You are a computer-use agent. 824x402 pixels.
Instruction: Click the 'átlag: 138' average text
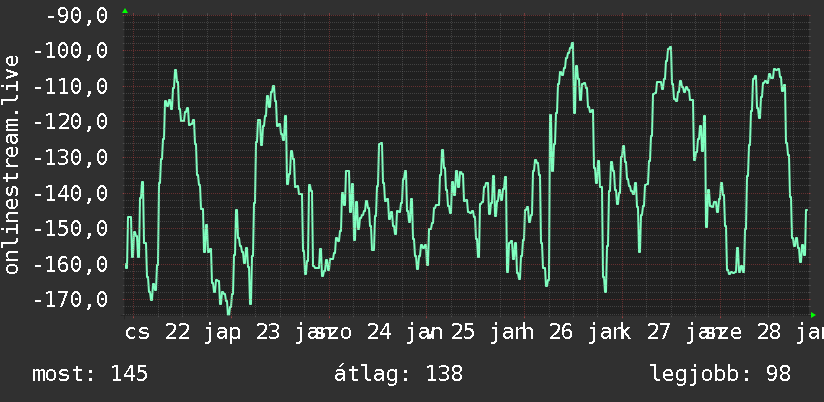(398, 374)
